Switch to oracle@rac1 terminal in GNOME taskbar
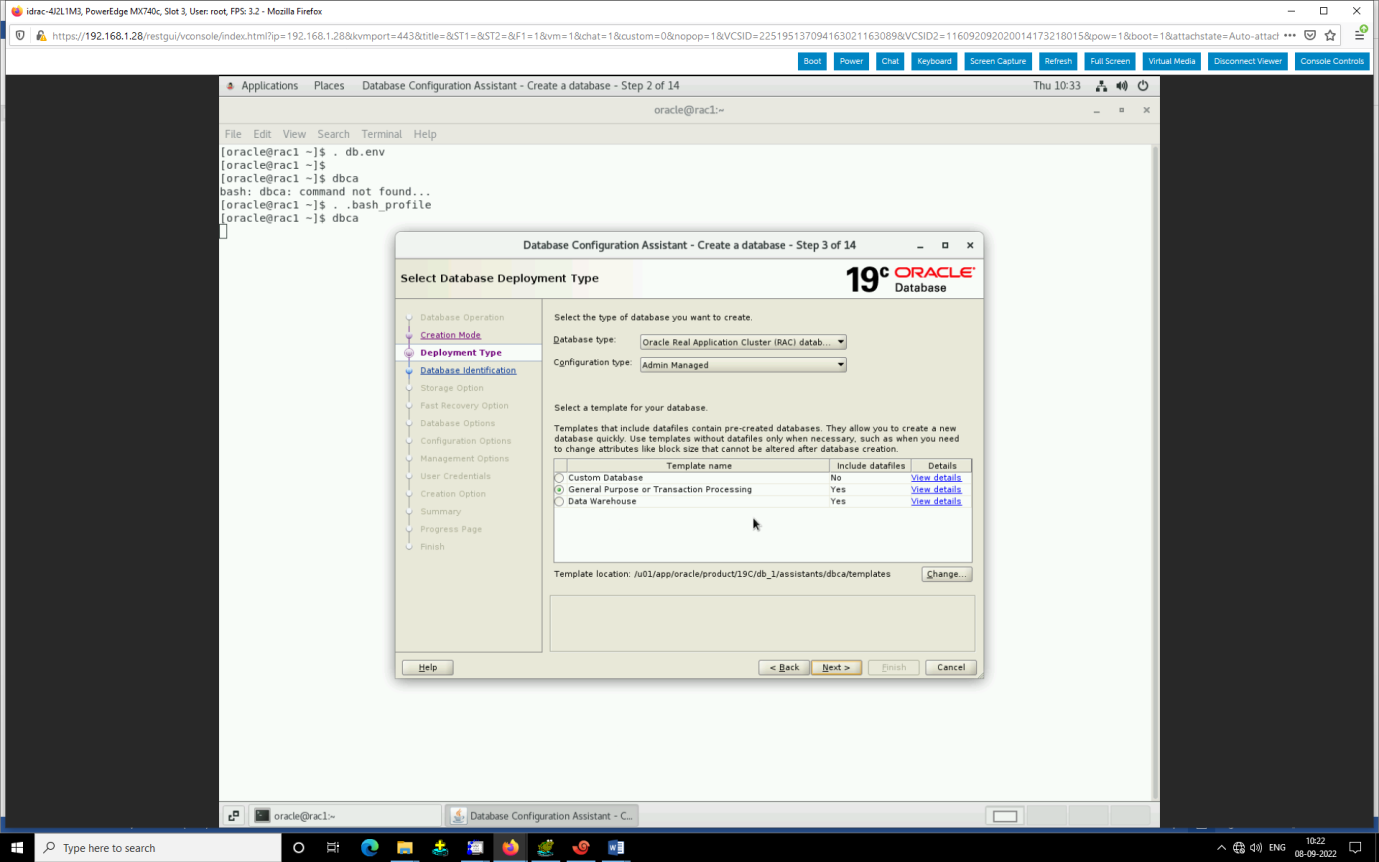 pos(345,816)
